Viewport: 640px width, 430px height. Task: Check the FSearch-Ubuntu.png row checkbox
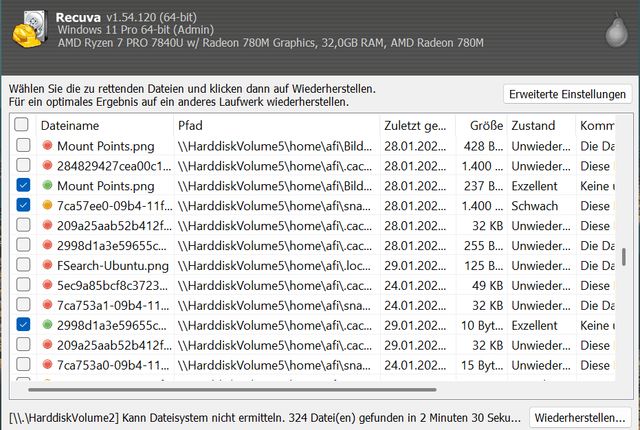pos(22,265)
